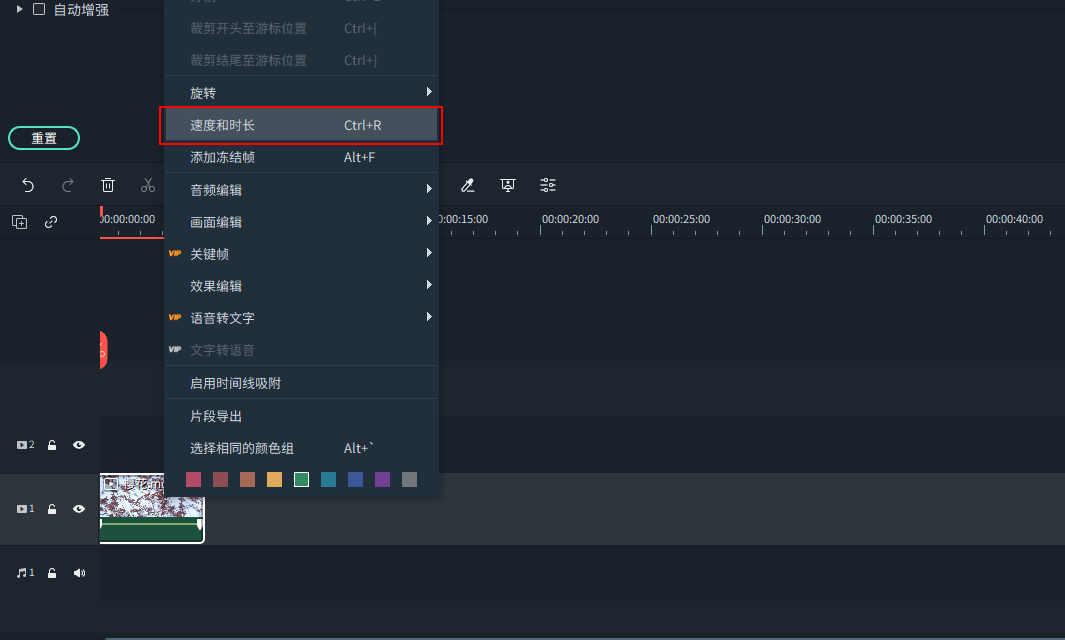1065x640 pixels.
Task: Select 选择相同的颜色组 menu item
Action: [302, 448]
